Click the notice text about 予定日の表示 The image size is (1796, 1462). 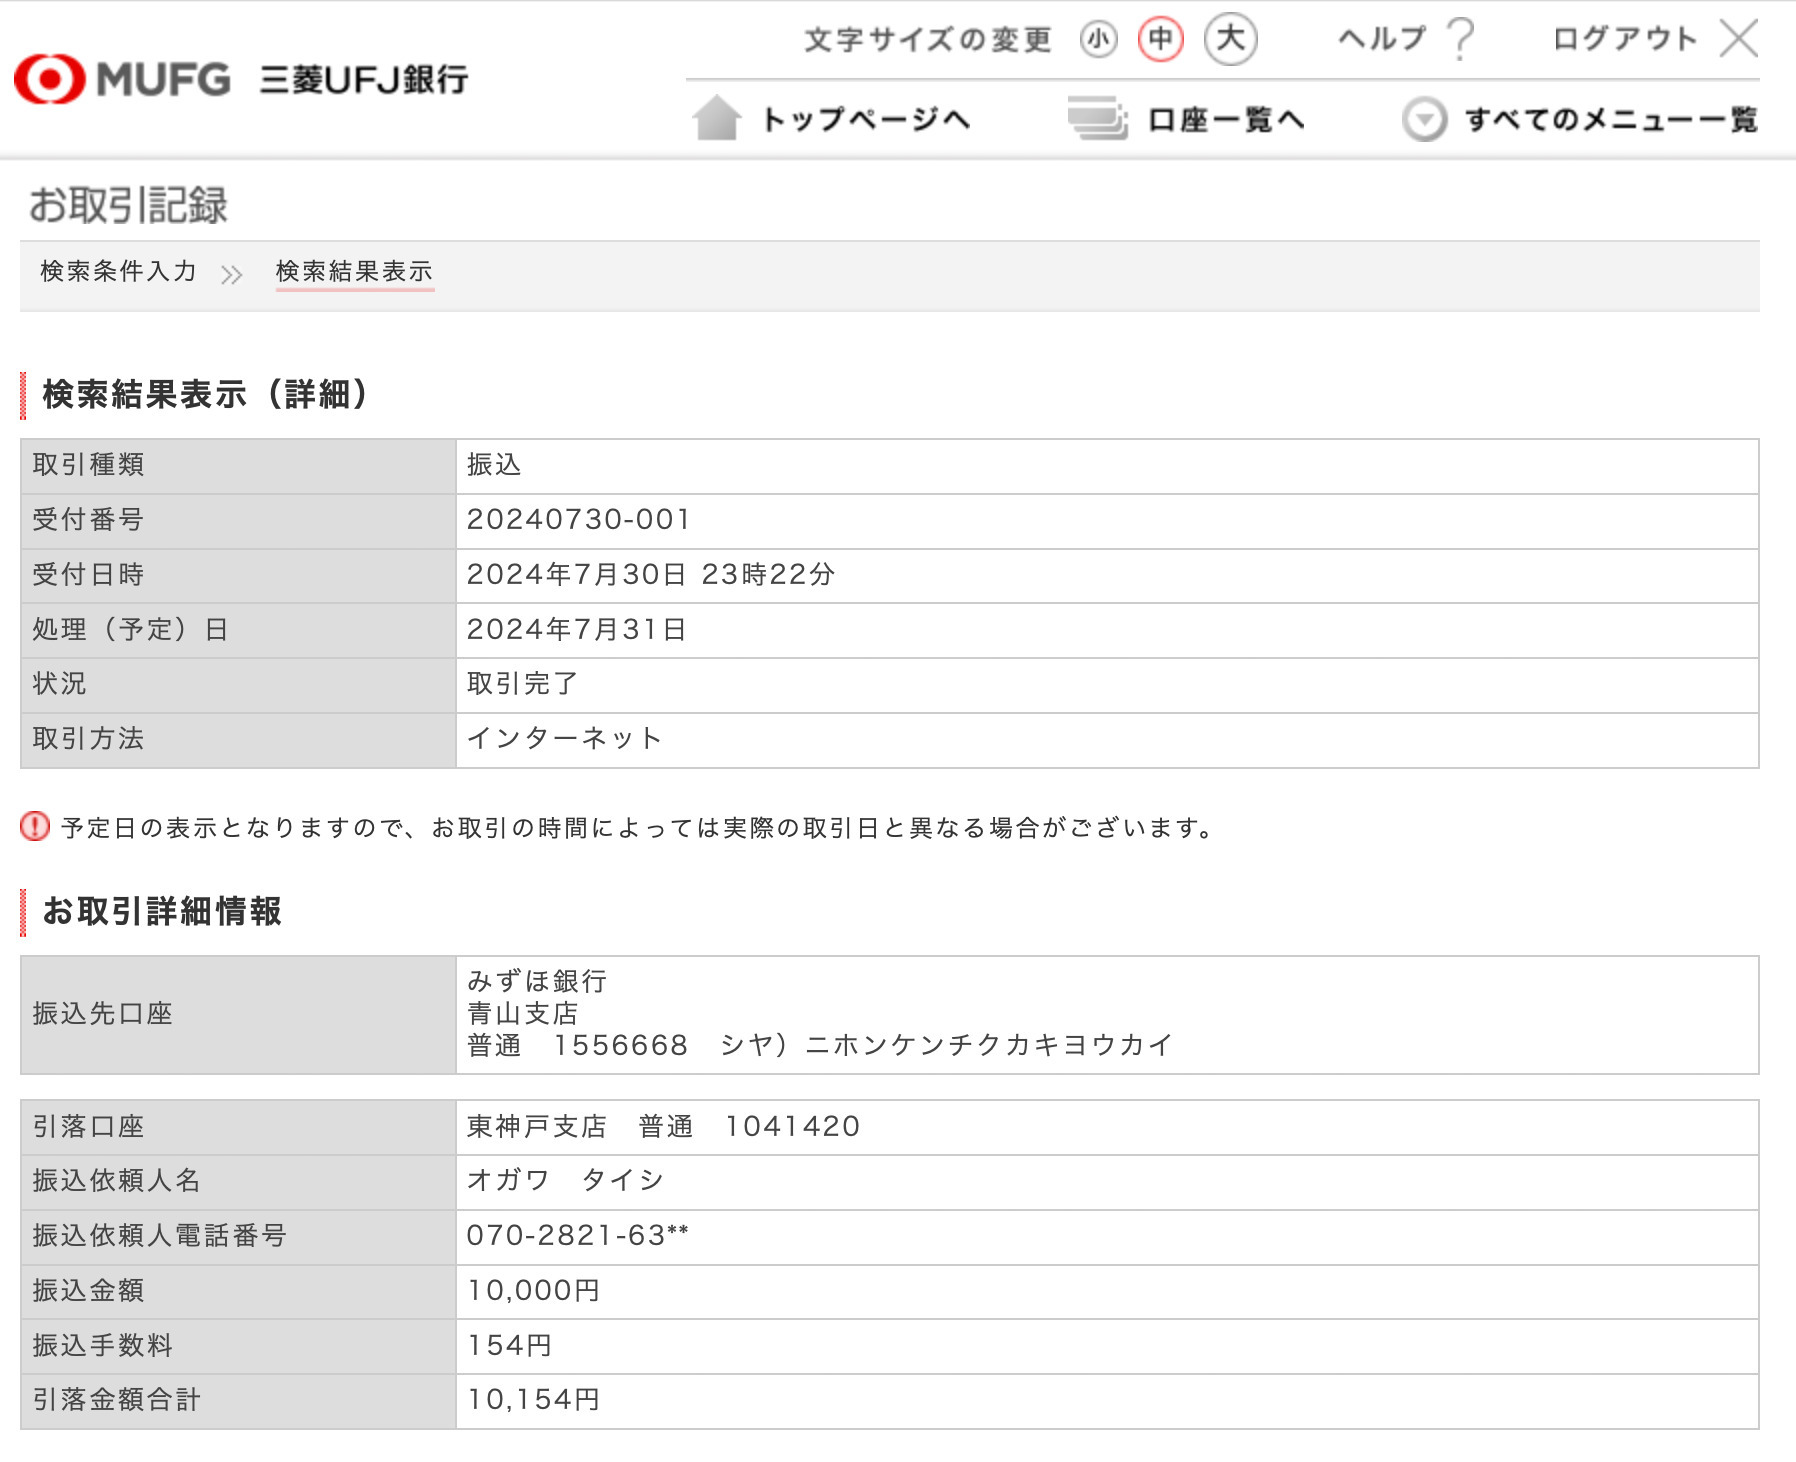(639, 828)
